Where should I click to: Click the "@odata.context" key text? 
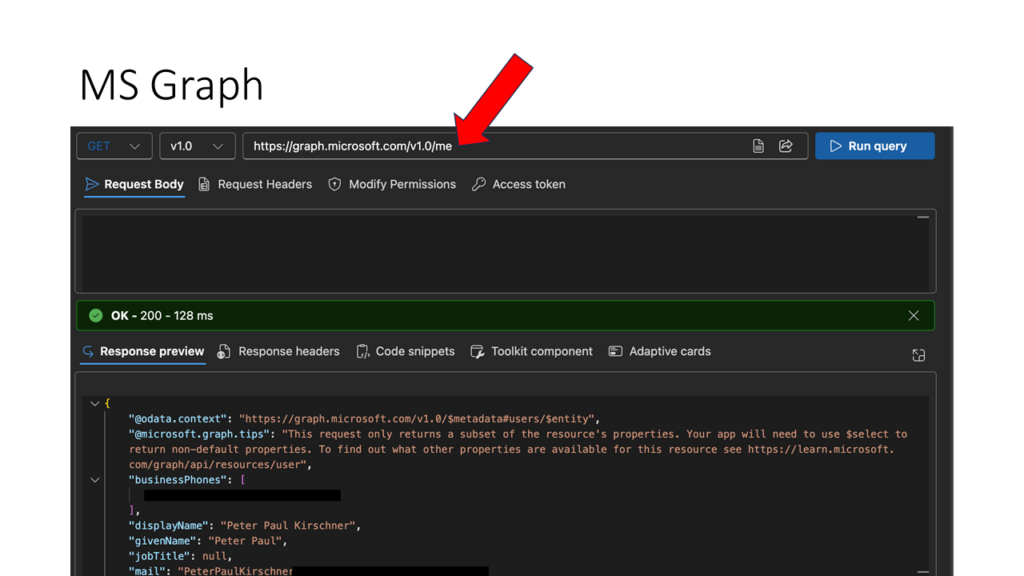(x=178, y=419)
